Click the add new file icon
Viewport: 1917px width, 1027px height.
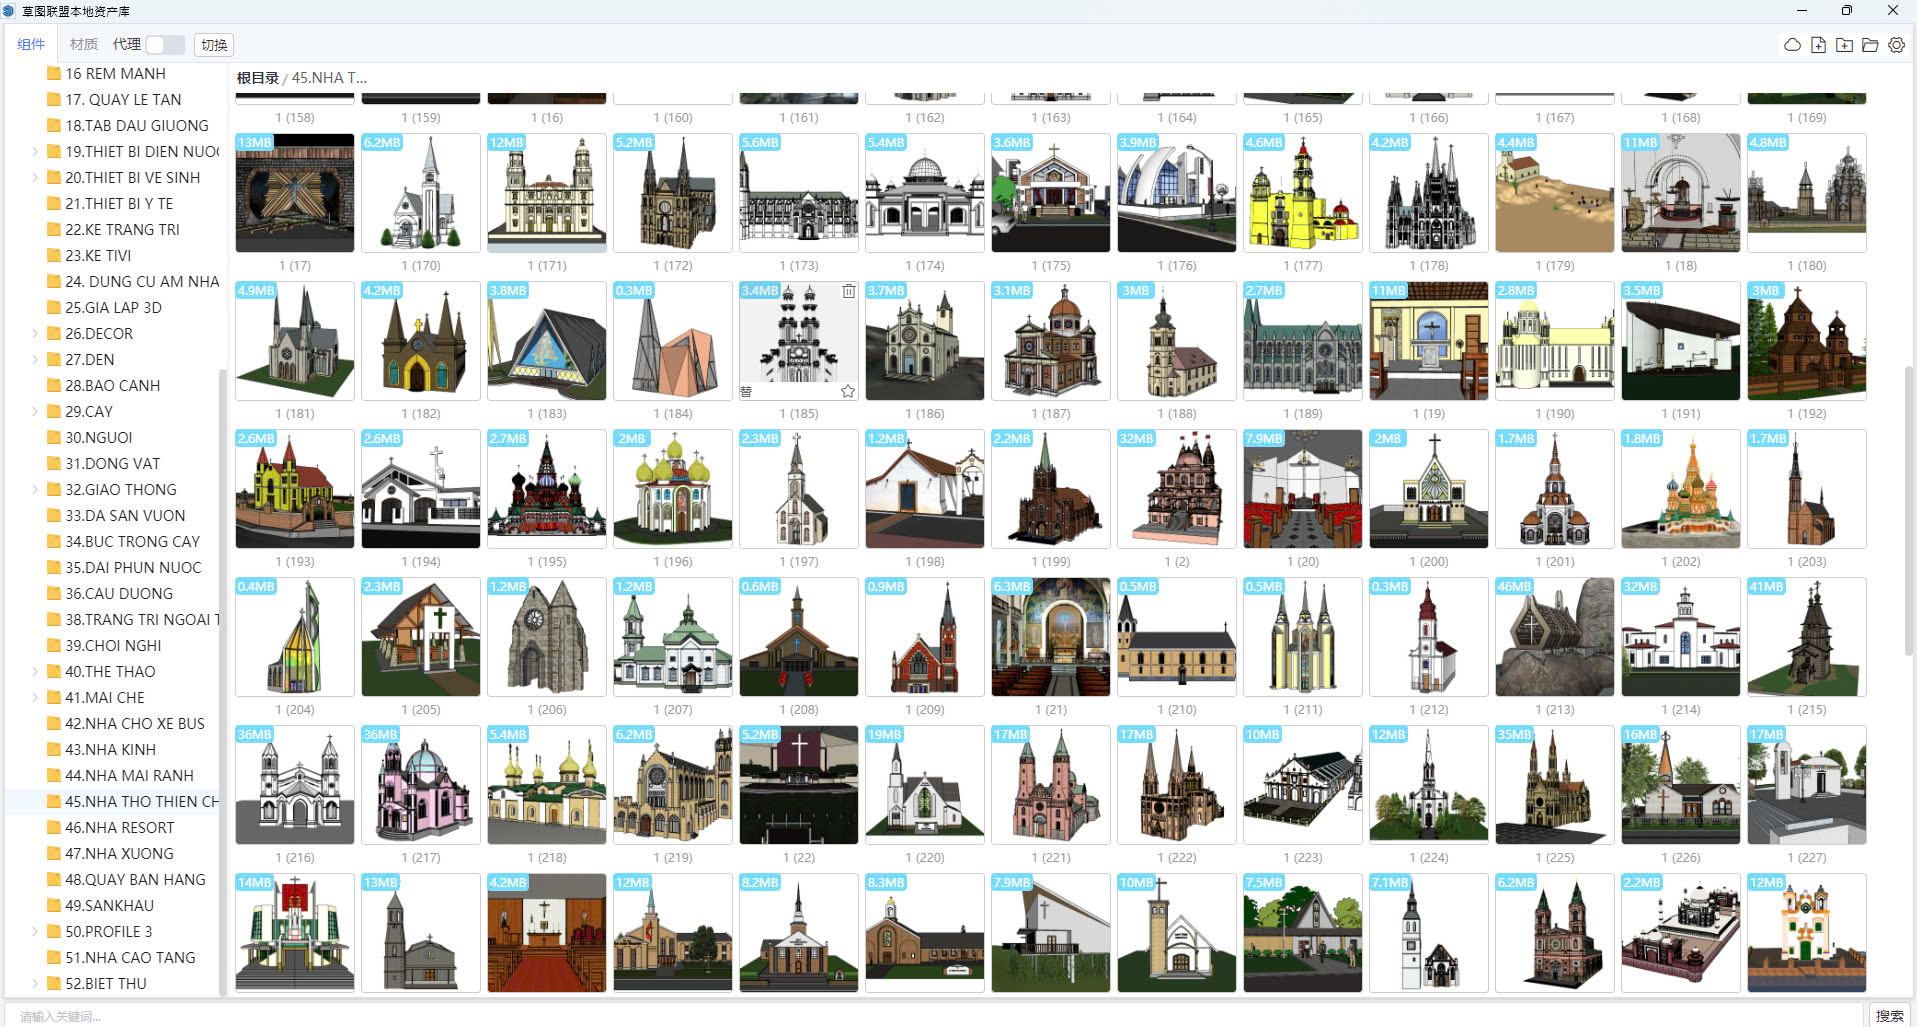point(1818,45)
